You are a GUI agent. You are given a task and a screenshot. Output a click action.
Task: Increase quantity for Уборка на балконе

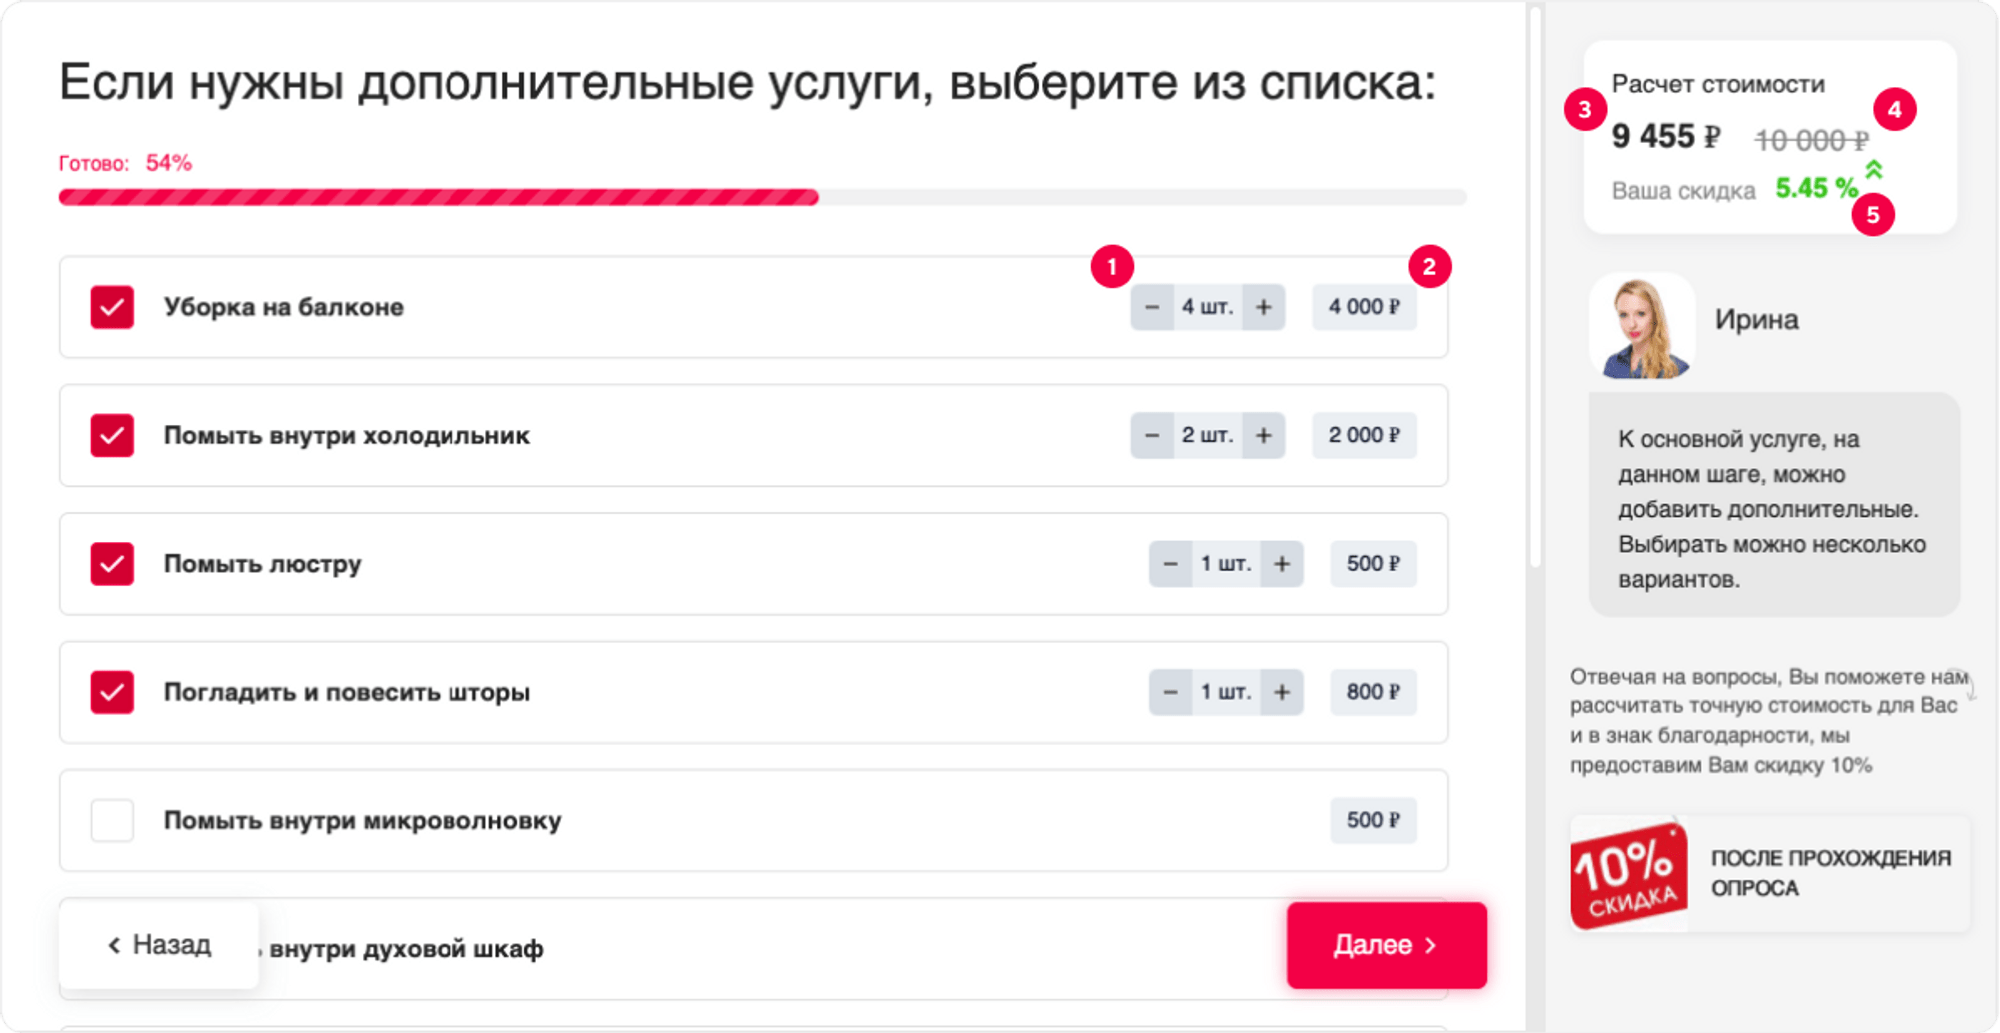[1264, 307]
